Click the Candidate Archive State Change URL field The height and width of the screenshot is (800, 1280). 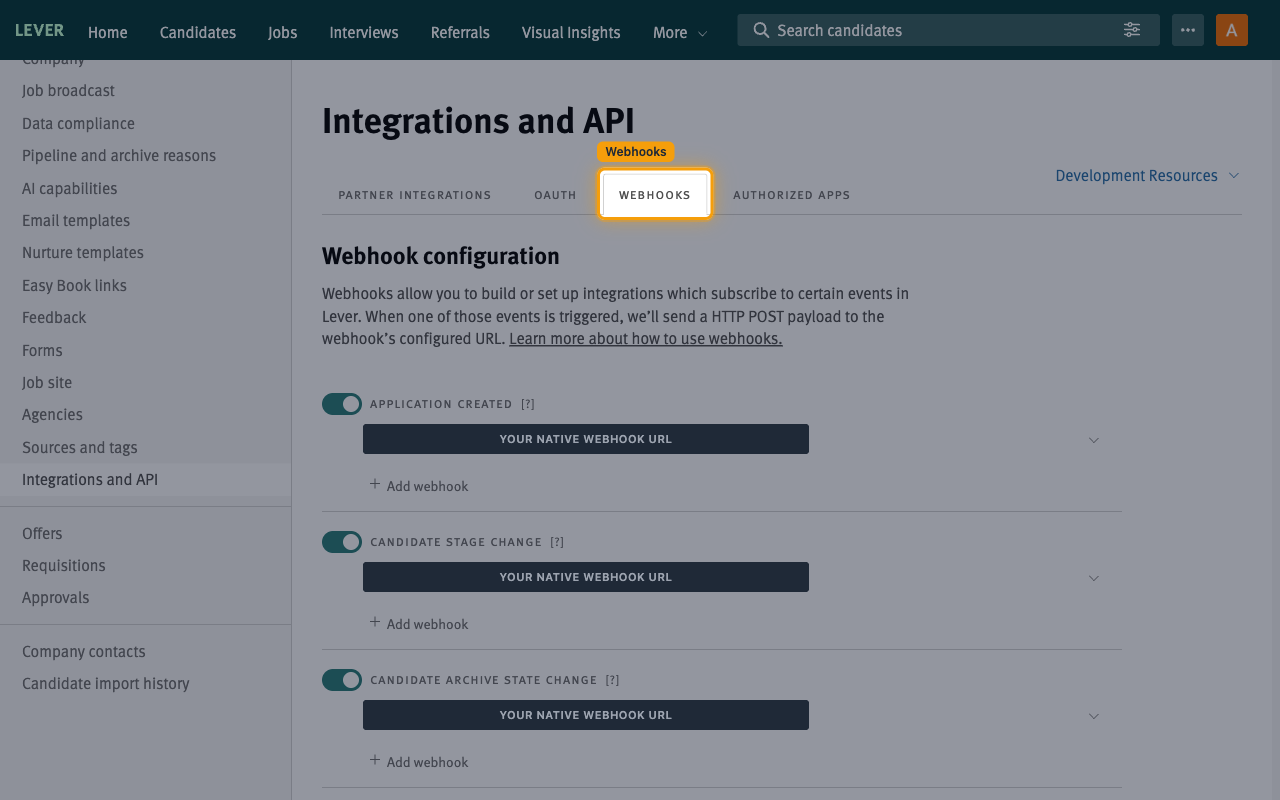(x=586, y=715)
